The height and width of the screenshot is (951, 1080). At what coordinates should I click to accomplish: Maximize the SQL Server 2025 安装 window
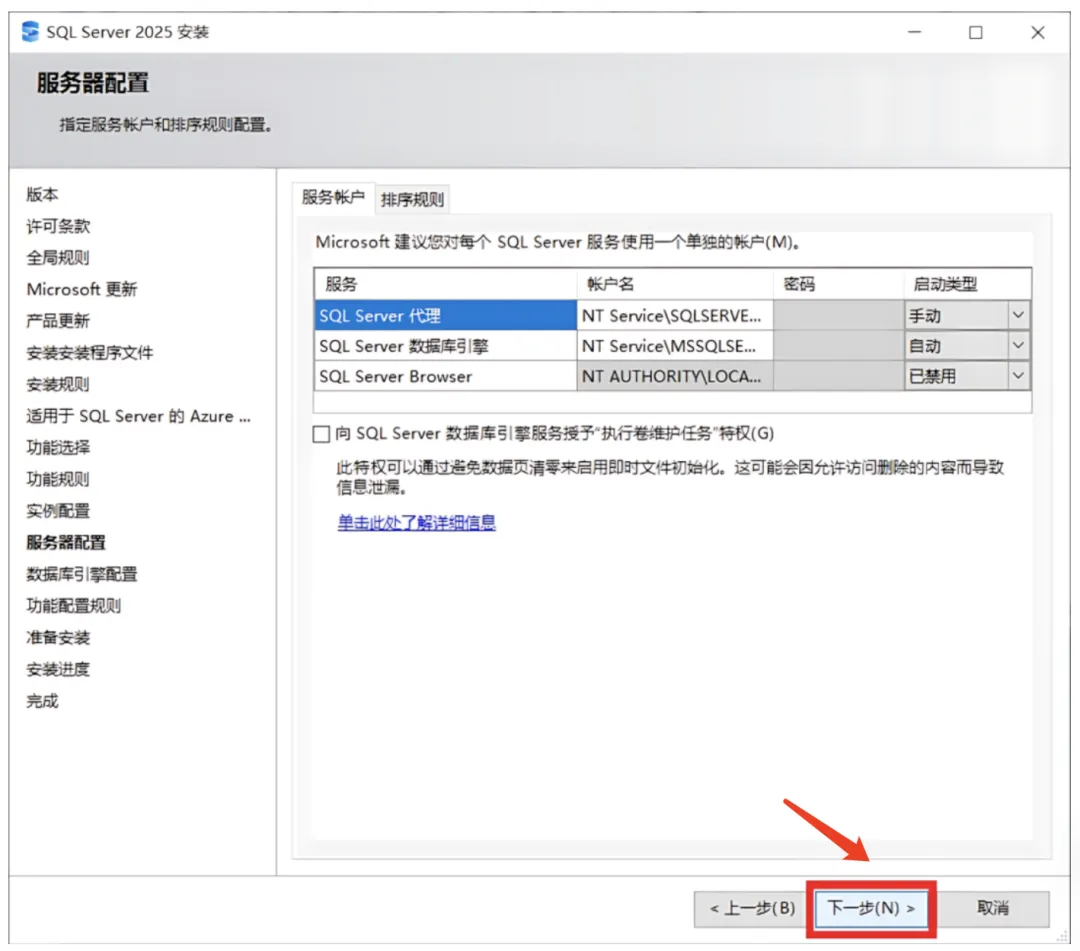click(x=975, y=32)
